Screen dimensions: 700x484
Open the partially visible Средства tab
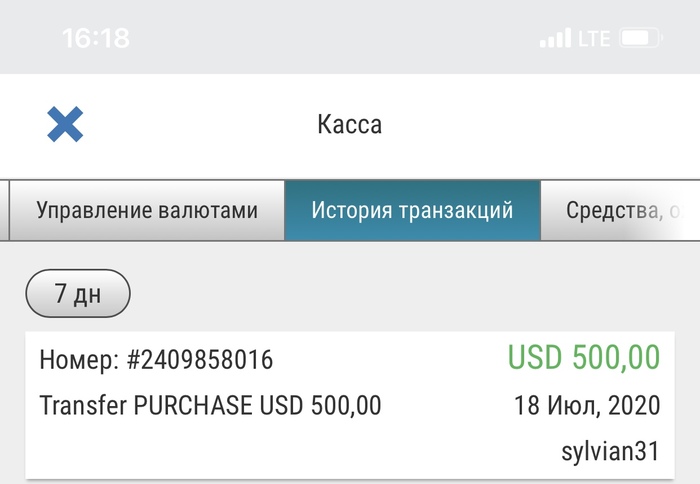pos(621,210)
